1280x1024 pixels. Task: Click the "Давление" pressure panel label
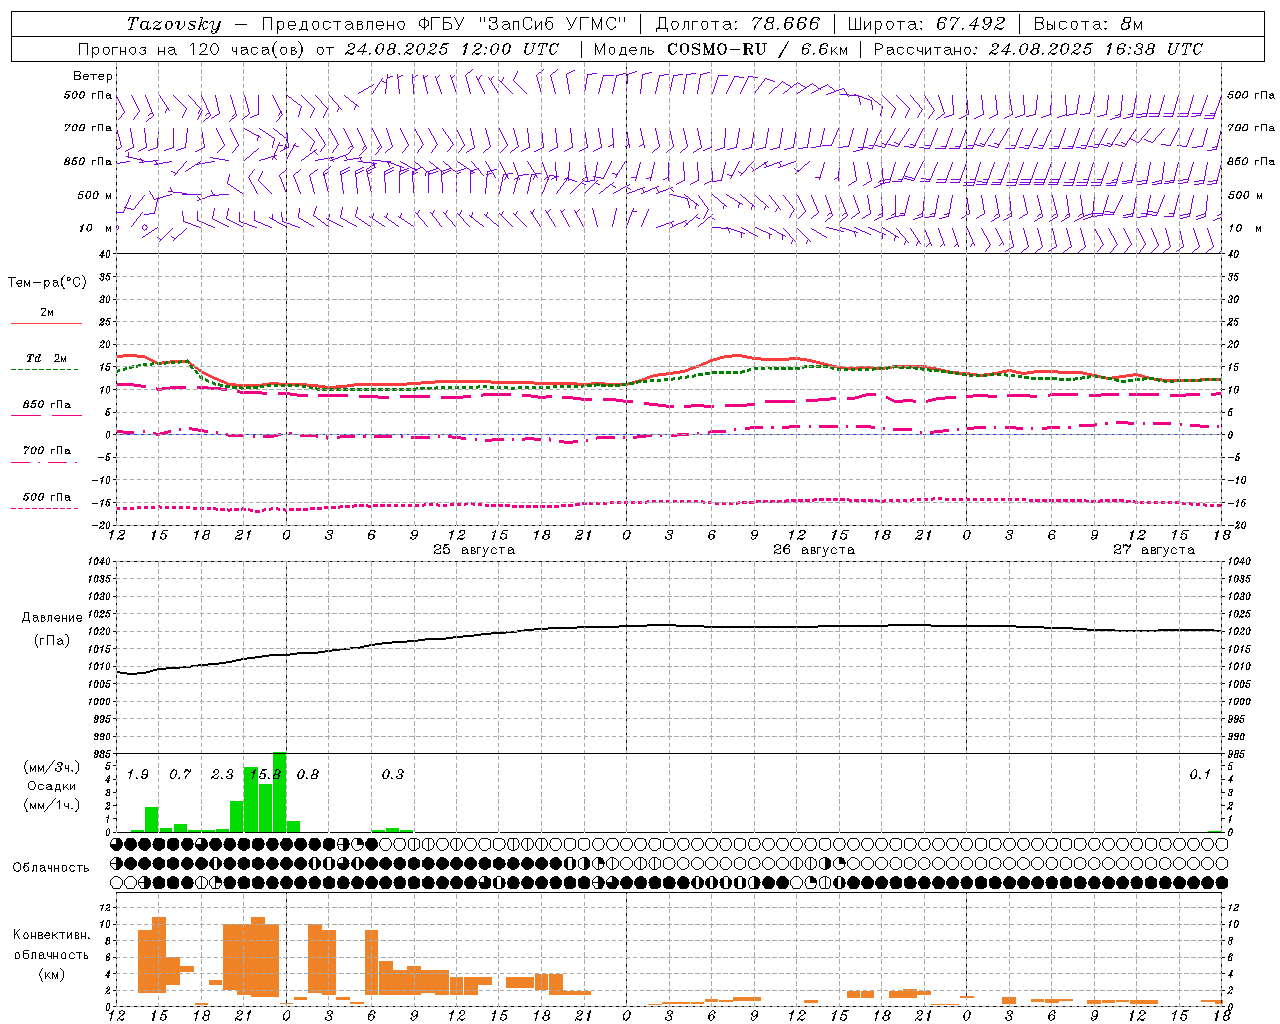point(52,618)
